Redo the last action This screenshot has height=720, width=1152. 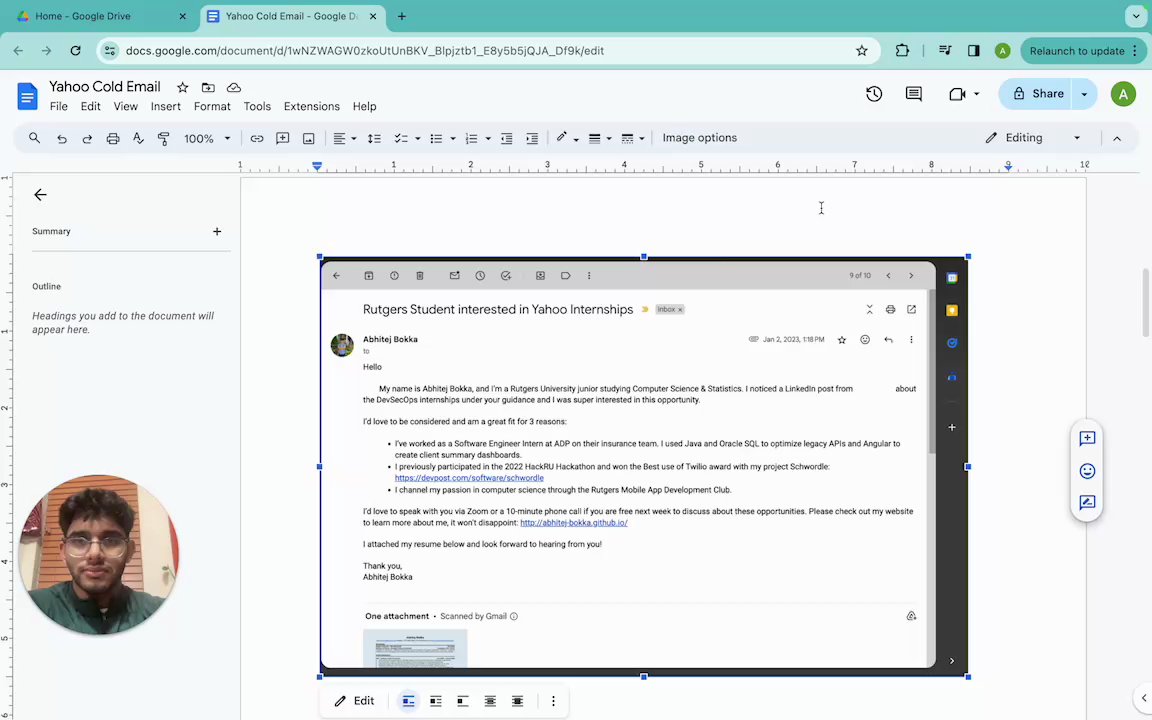point(87,138)
